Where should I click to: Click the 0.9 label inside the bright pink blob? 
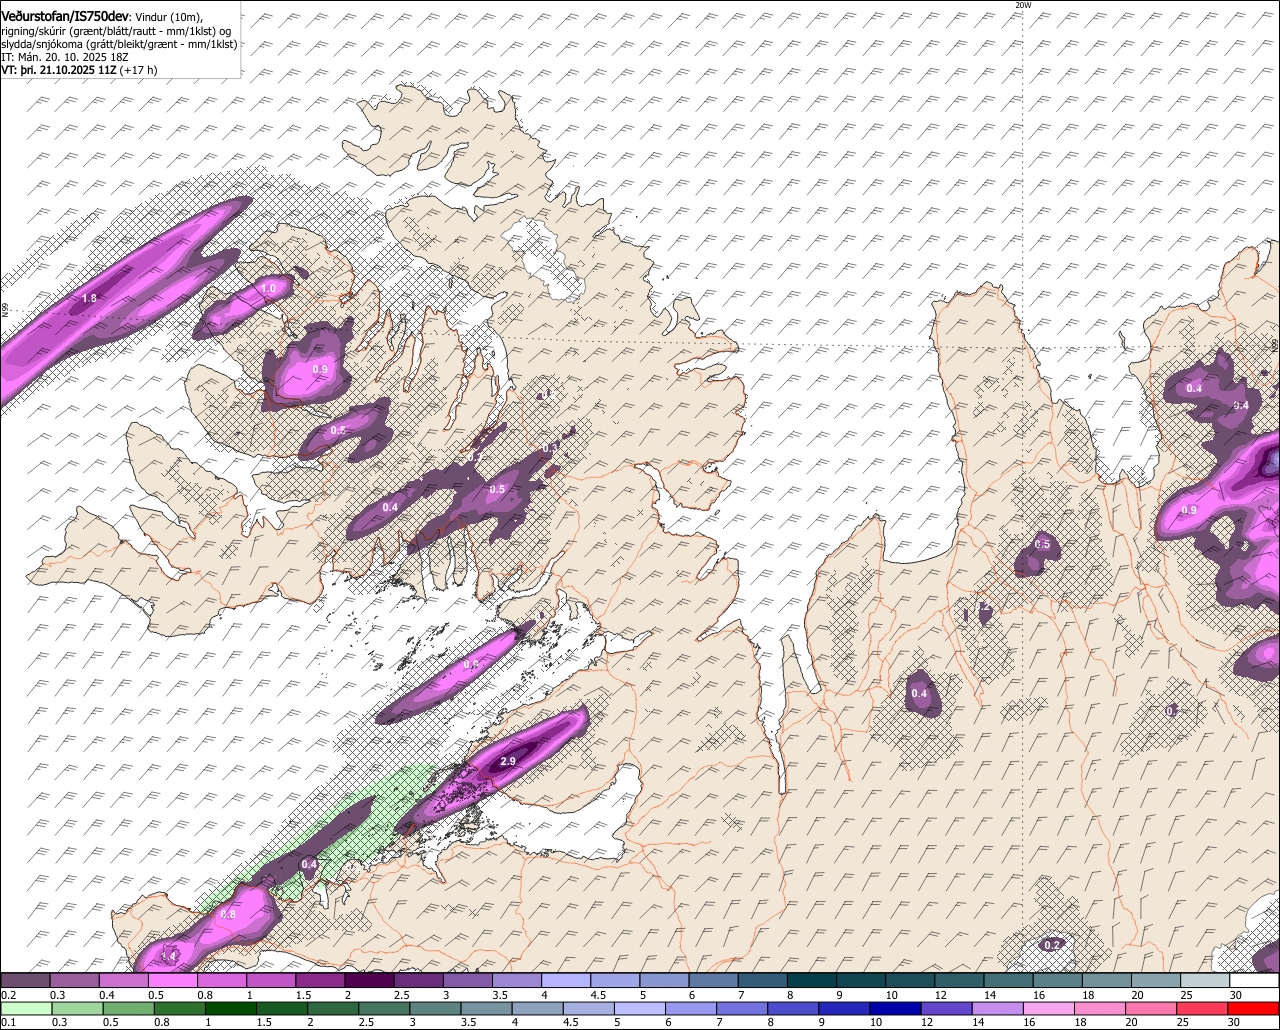320,370
